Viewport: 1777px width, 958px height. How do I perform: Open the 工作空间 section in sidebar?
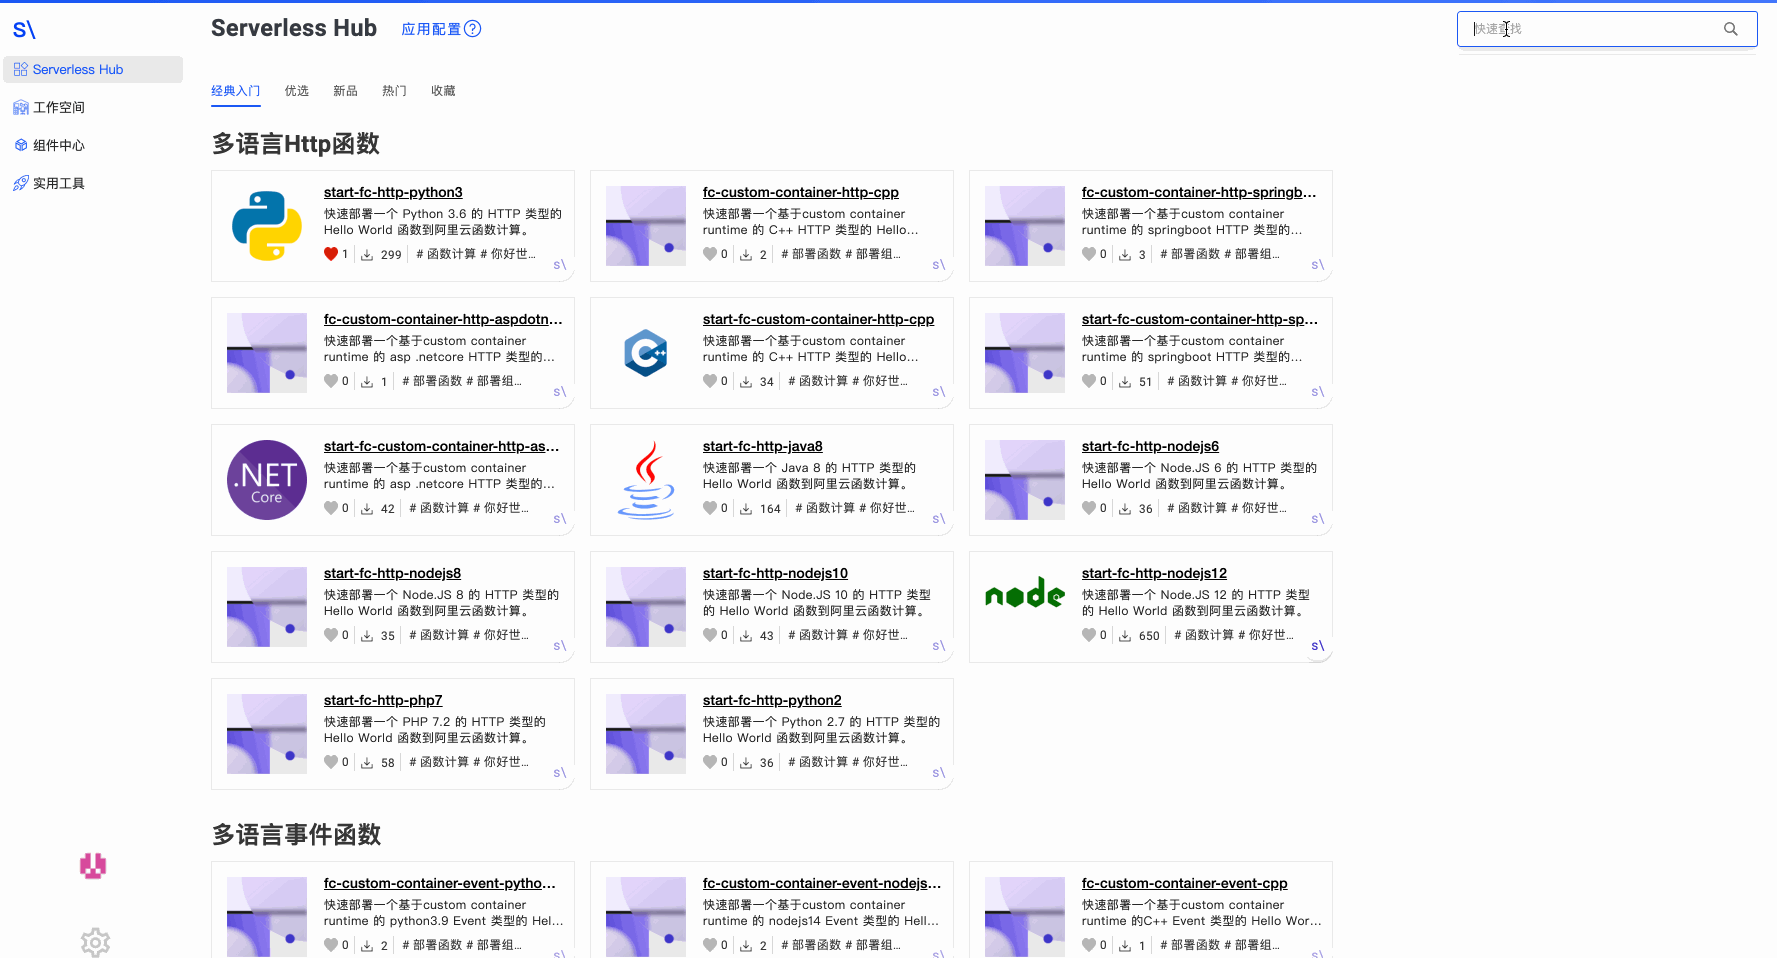pyautogui.click(x=58, y=107)
